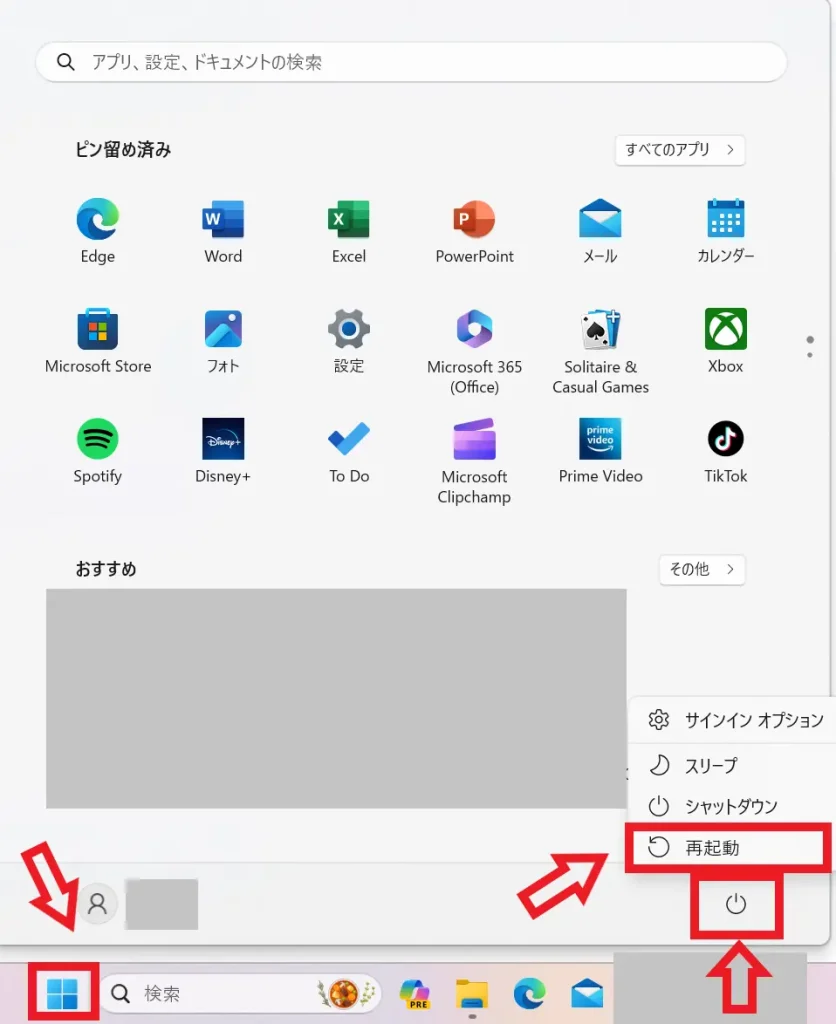
Task: Click the Windows Start button on taskbar
Action: coord(63,993)
